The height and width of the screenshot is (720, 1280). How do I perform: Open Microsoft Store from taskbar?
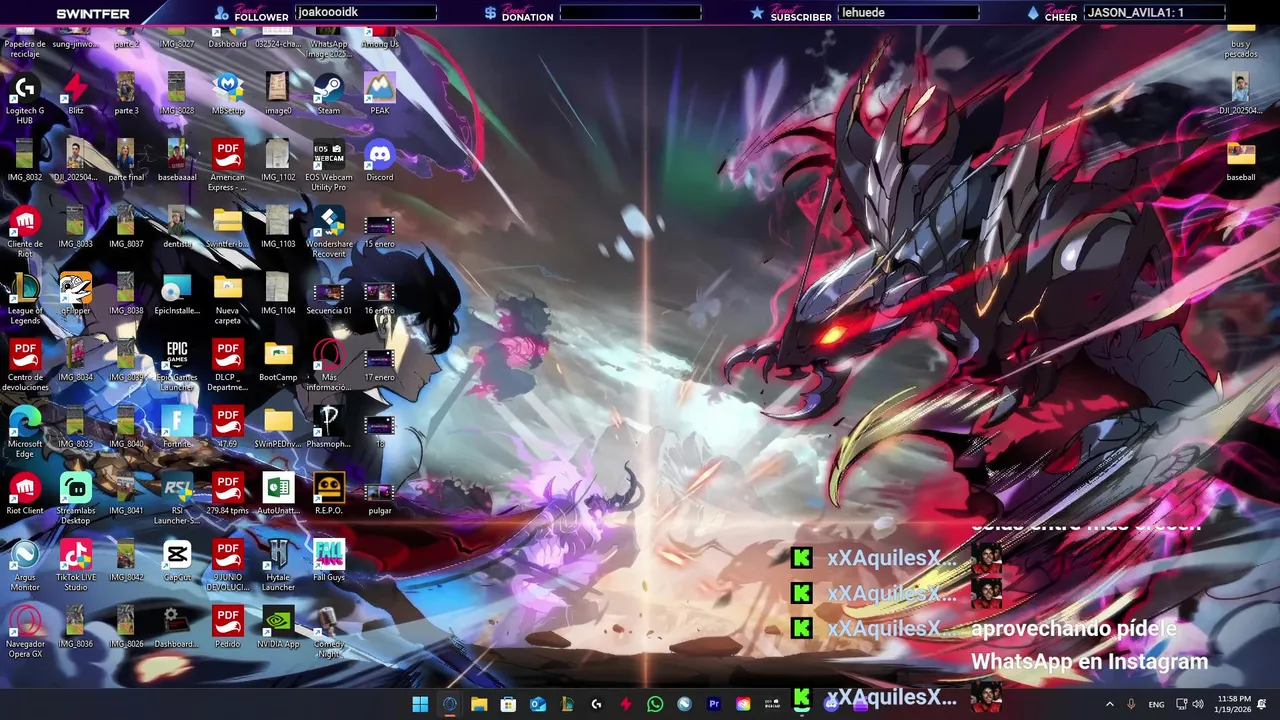click(x=508, y=704)
